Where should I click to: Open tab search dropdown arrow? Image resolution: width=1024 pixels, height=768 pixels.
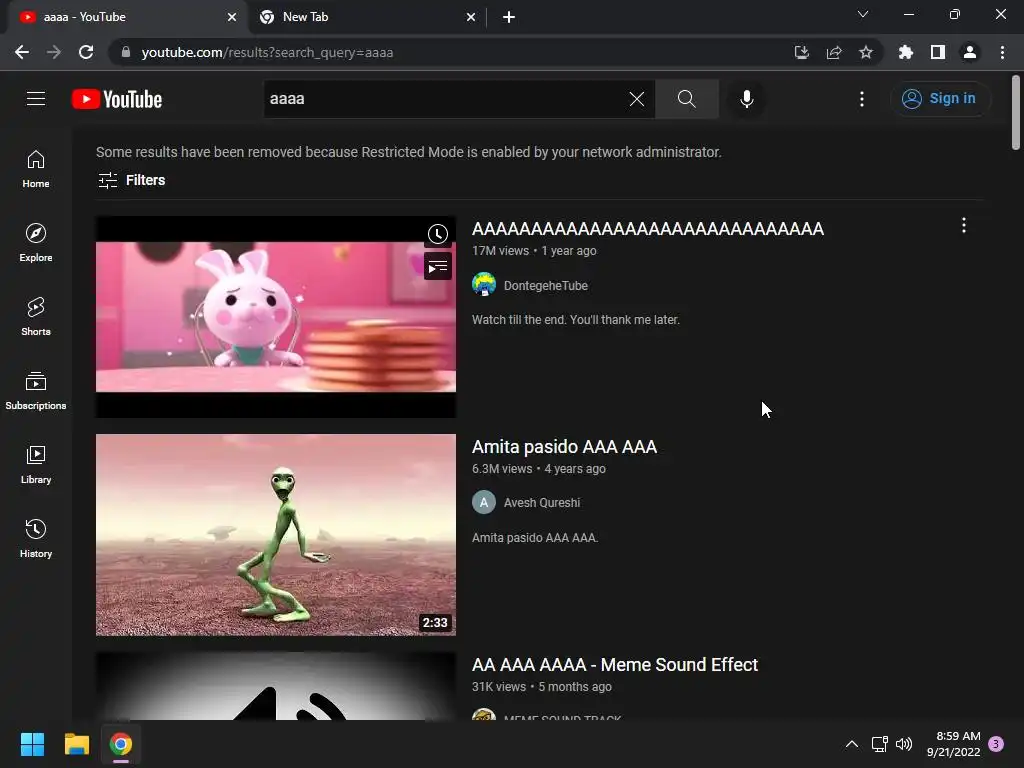(863, 14)
